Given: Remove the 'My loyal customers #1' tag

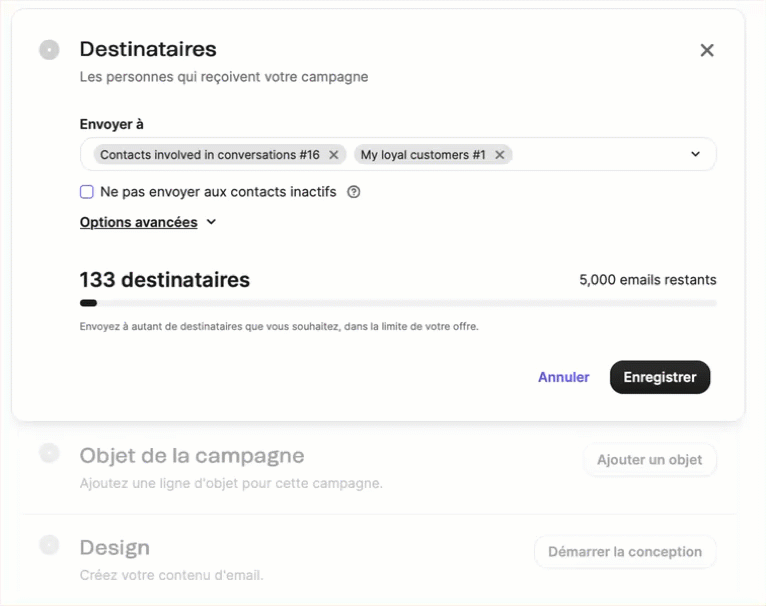Looking at the screenshot, I should [499, 155].
